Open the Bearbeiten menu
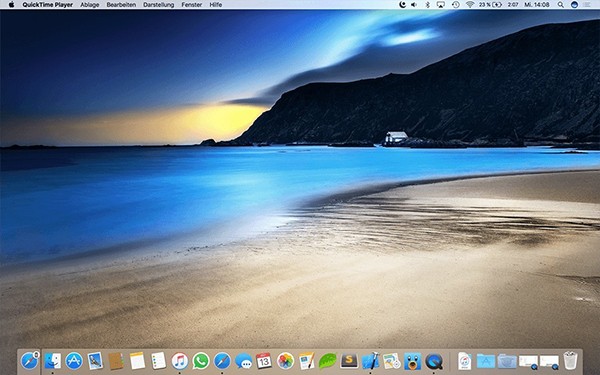This screenshot has height=375, width=600. 121,5
